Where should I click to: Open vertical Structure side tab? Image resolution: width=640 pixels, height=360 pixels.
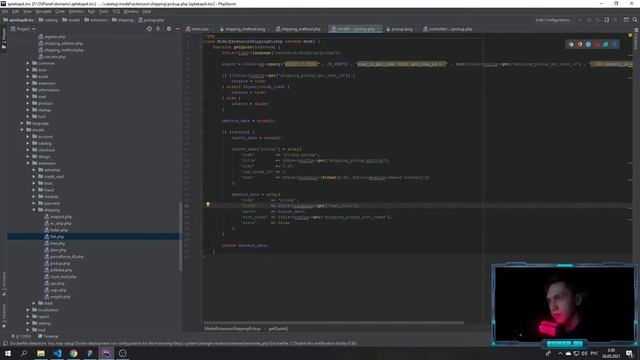[4, 283]
